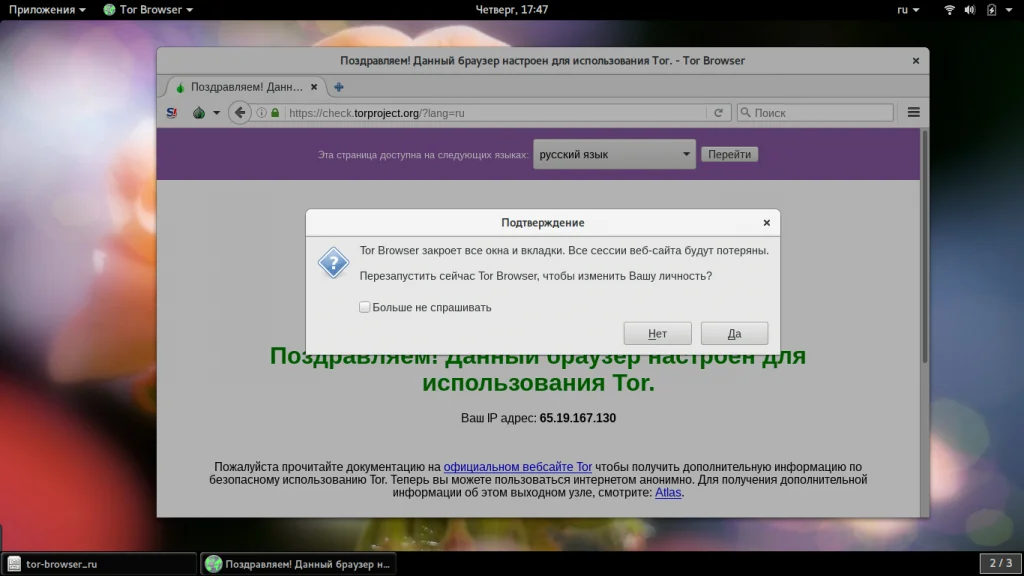This screenshot has width=1024, height=576.
Task: Close the Tor Browser window
Action: click(916, 61)
